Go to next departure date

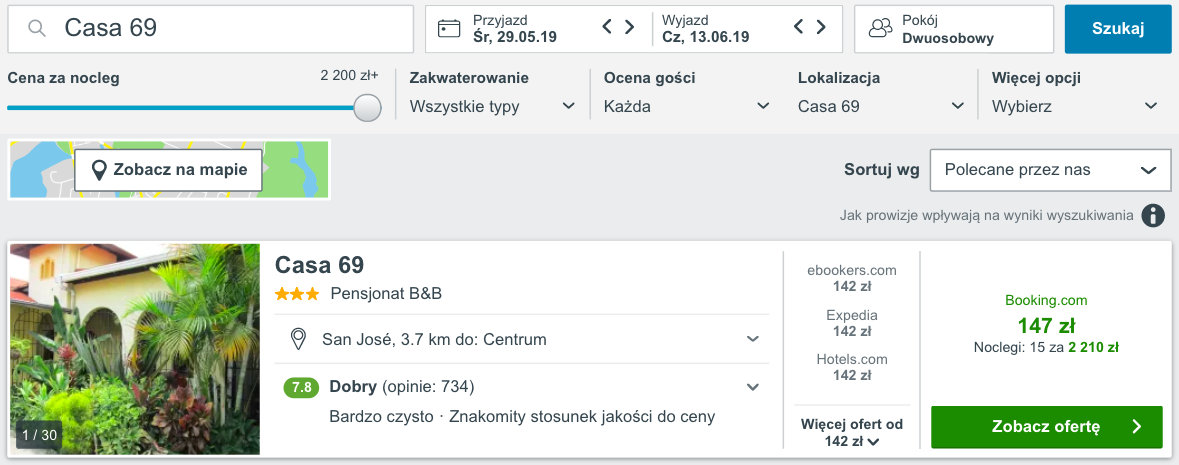point(821,28)
